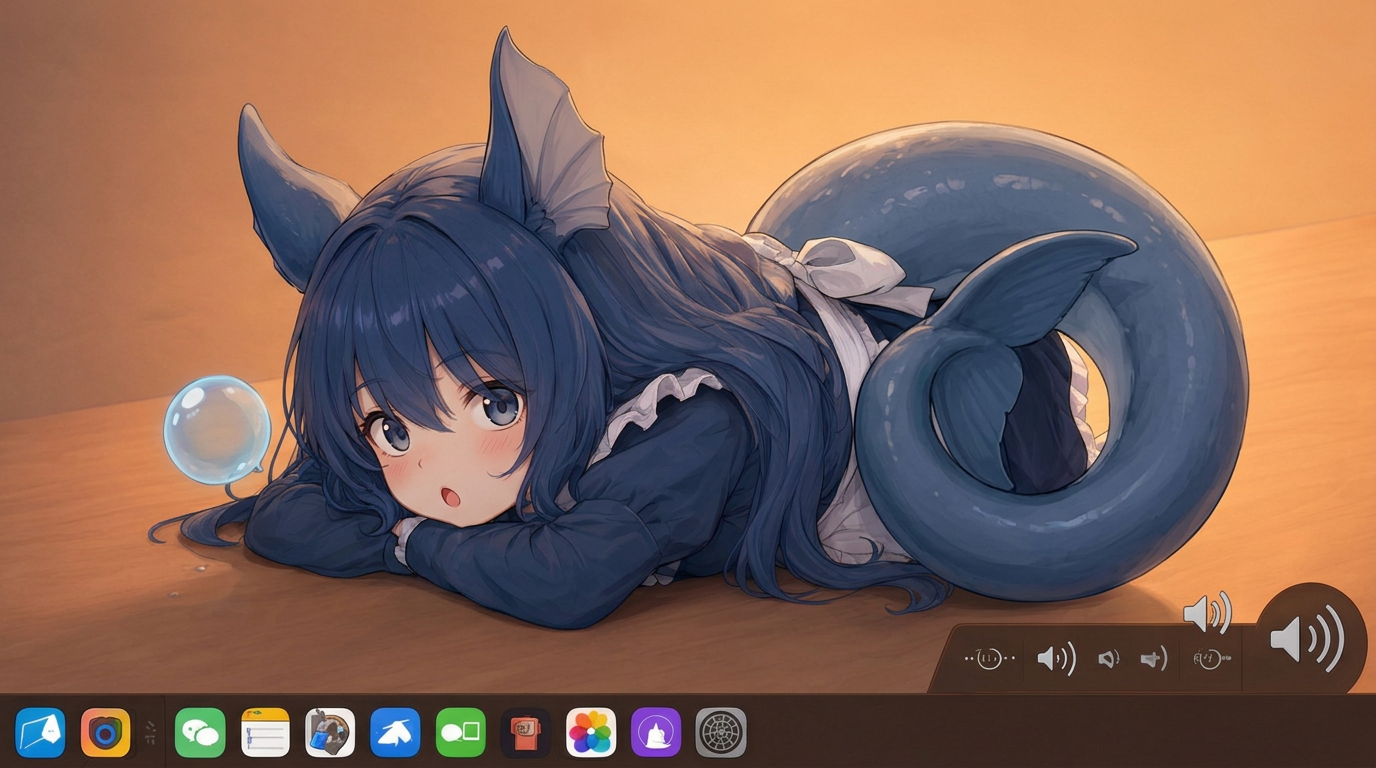Viewport: 1376px width, 768px height.
Task: Select the smallest dim speaker in volume panel
Action: (1108, 659)
